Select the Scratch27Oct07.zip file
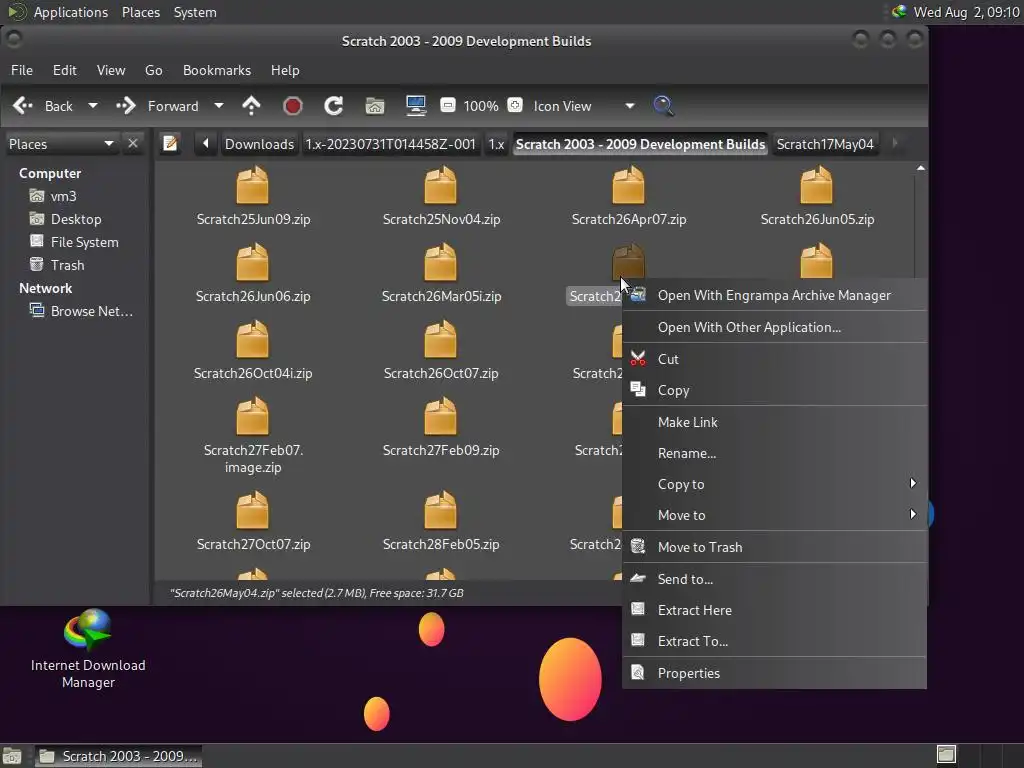 (x=253, y=522)
